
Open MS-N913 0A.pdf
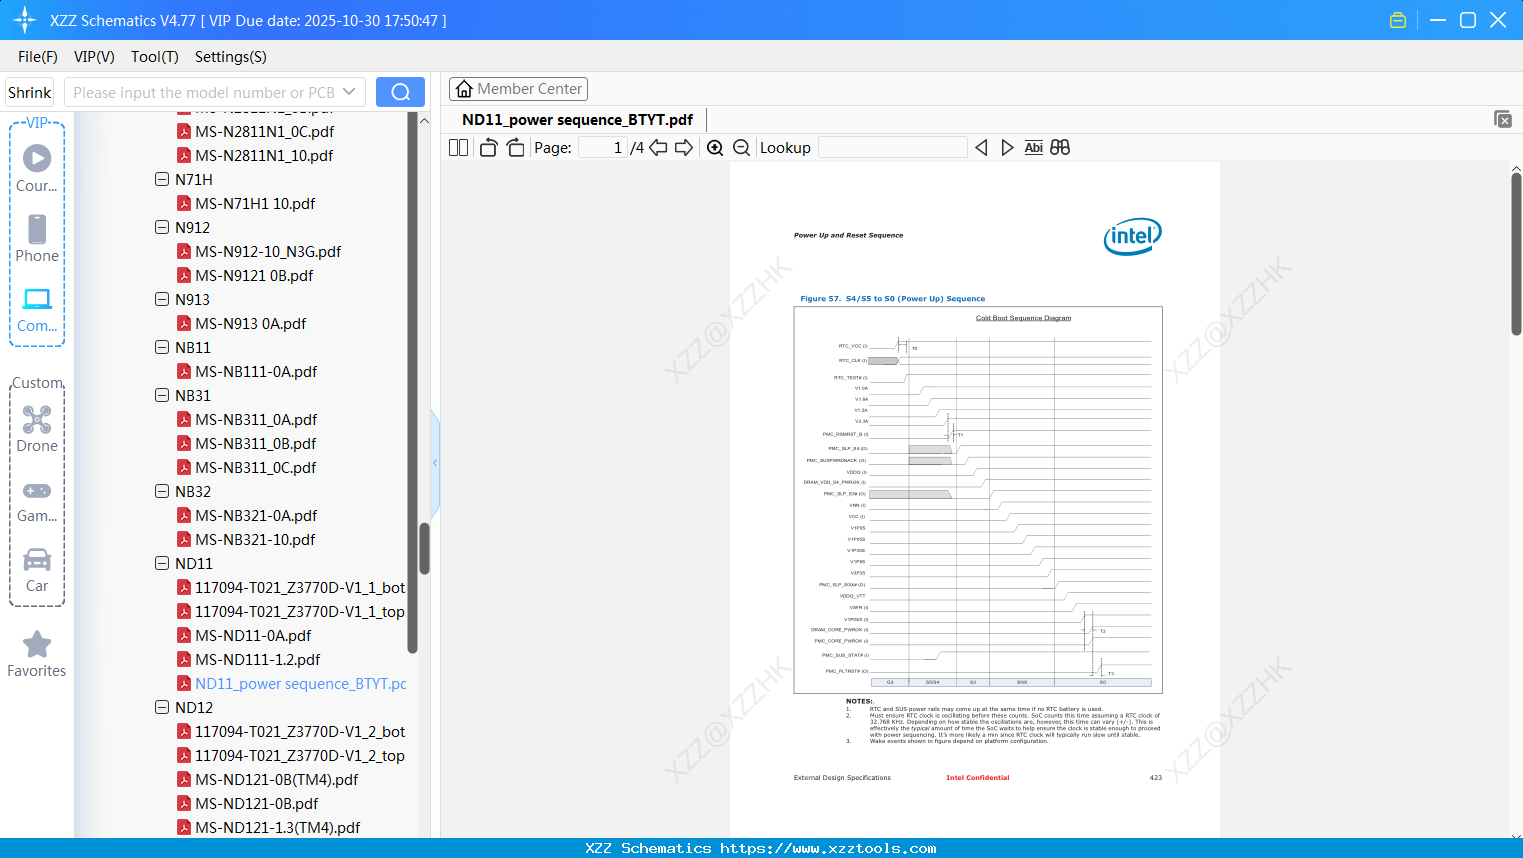click(251, 323)
